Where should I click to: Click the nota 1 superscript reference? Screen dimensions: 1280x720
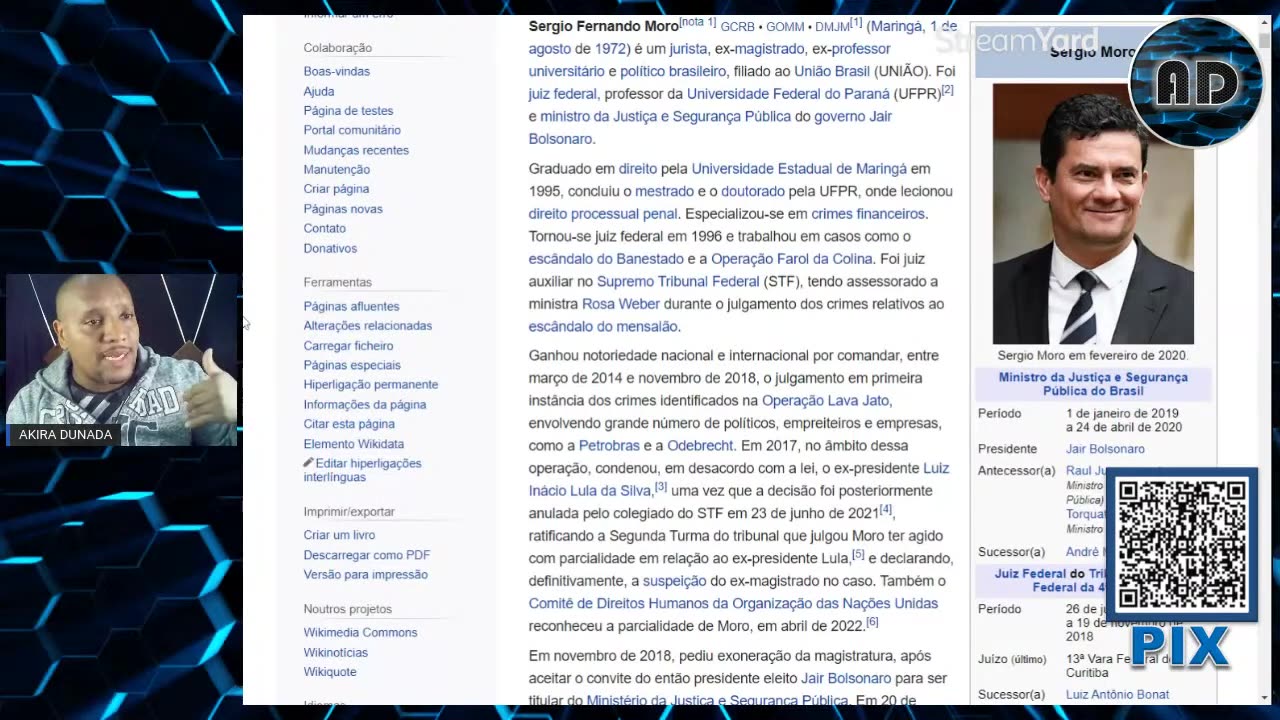click(698, 22)
